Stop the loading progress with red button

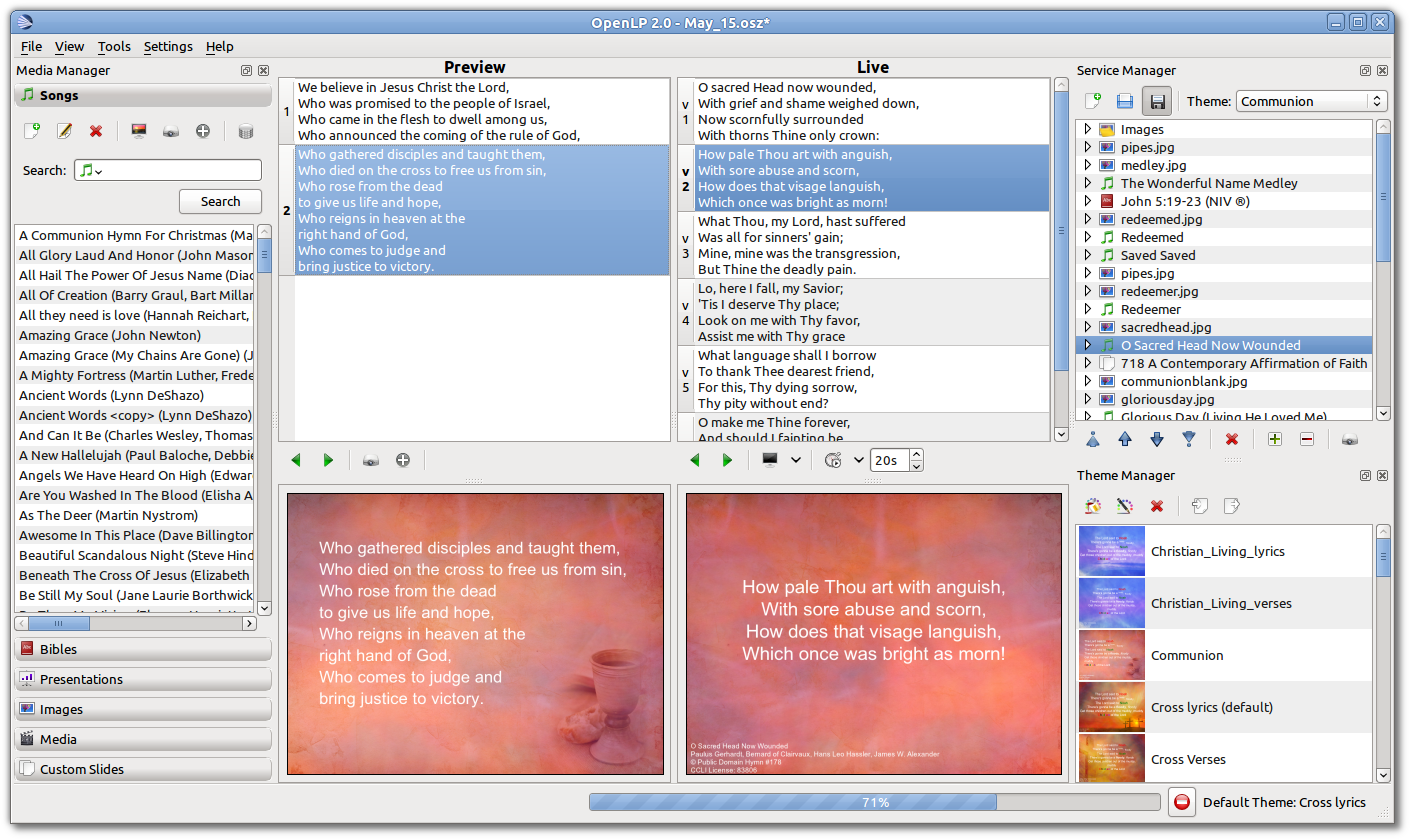tap(1182, 802)
